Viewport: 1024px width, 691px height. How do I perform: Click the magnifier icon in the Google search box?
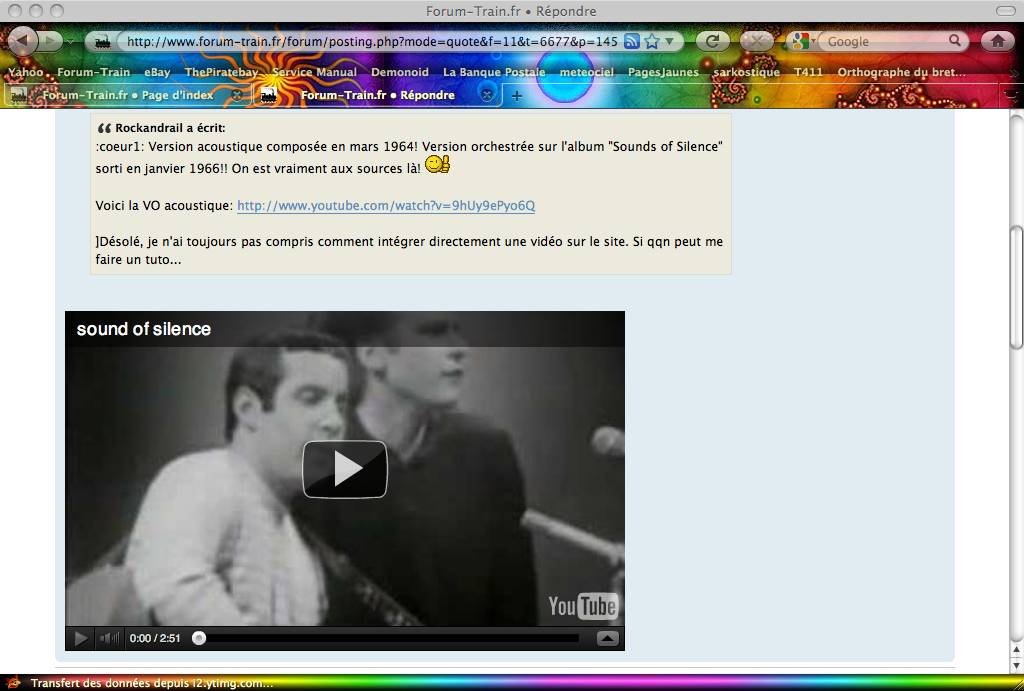click(955, 40)
